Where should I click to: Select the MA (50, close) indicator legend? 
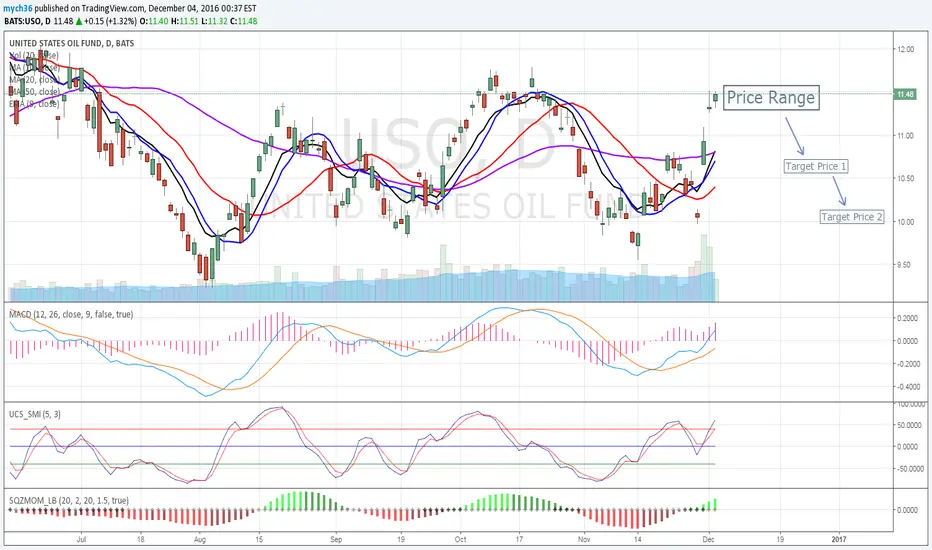coord(34,92)
